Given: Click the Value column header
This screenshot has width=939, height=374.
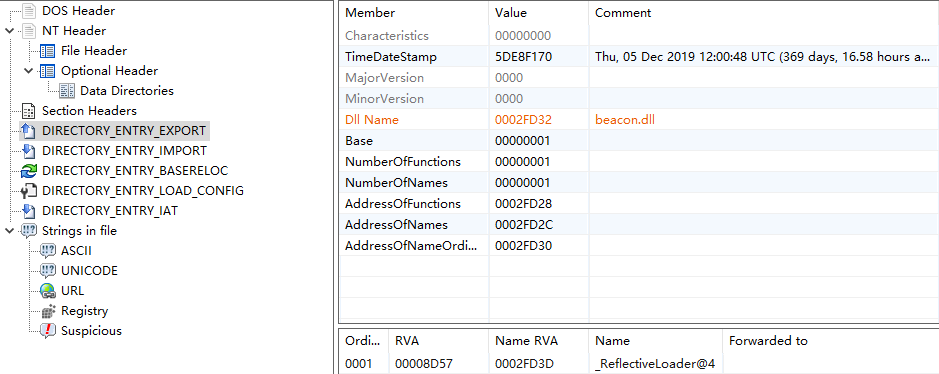Looking at the screenshot, I should 539,13.
